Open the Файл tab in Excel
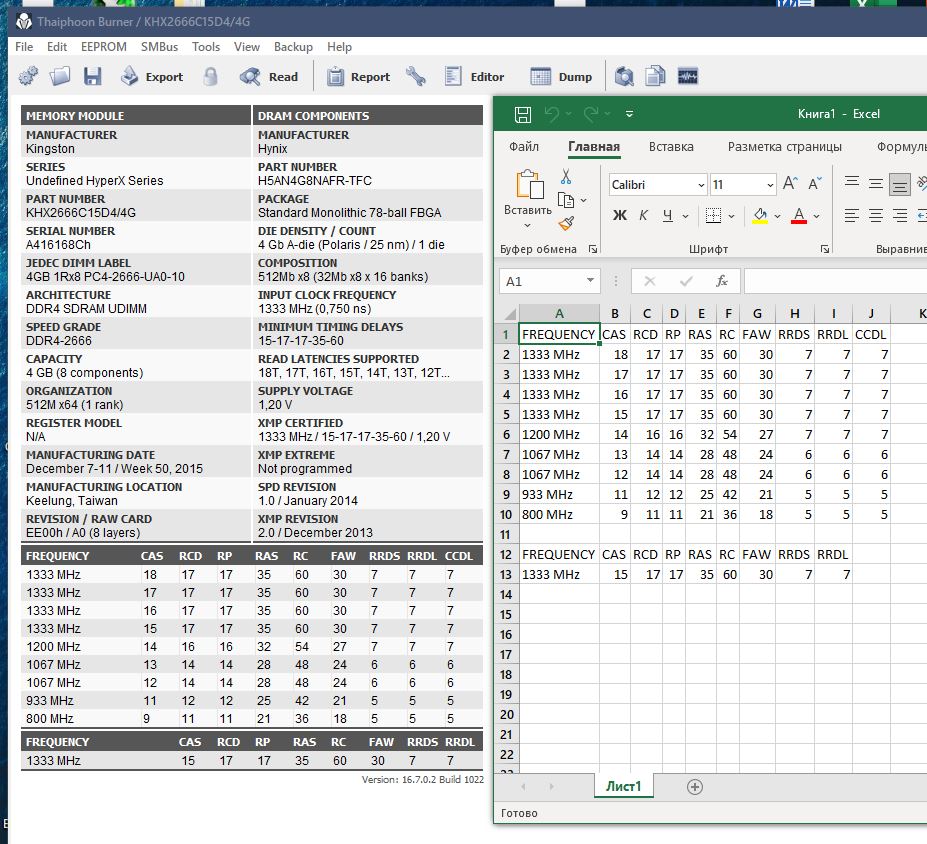The width and height of the screenshot is (927, 844). (x=524, y=147)
